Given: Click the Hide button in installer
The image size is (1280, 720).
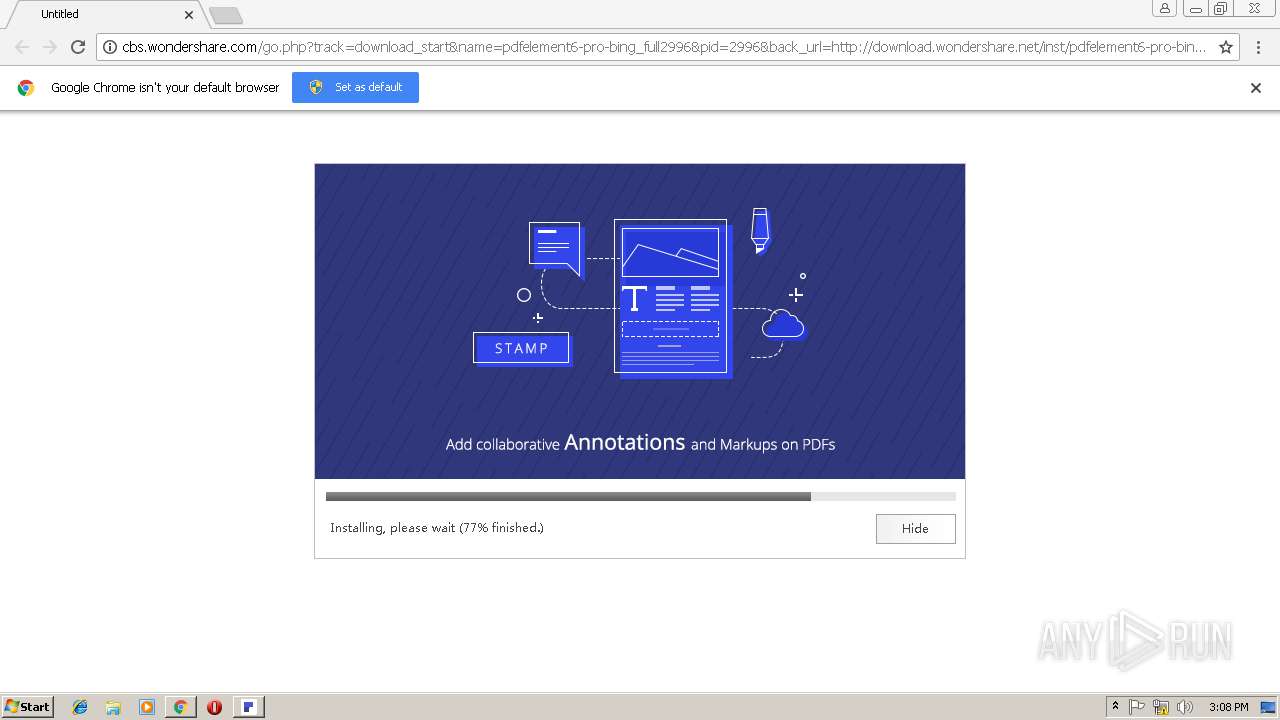Looking at the screenshot, I should point(915,529).
